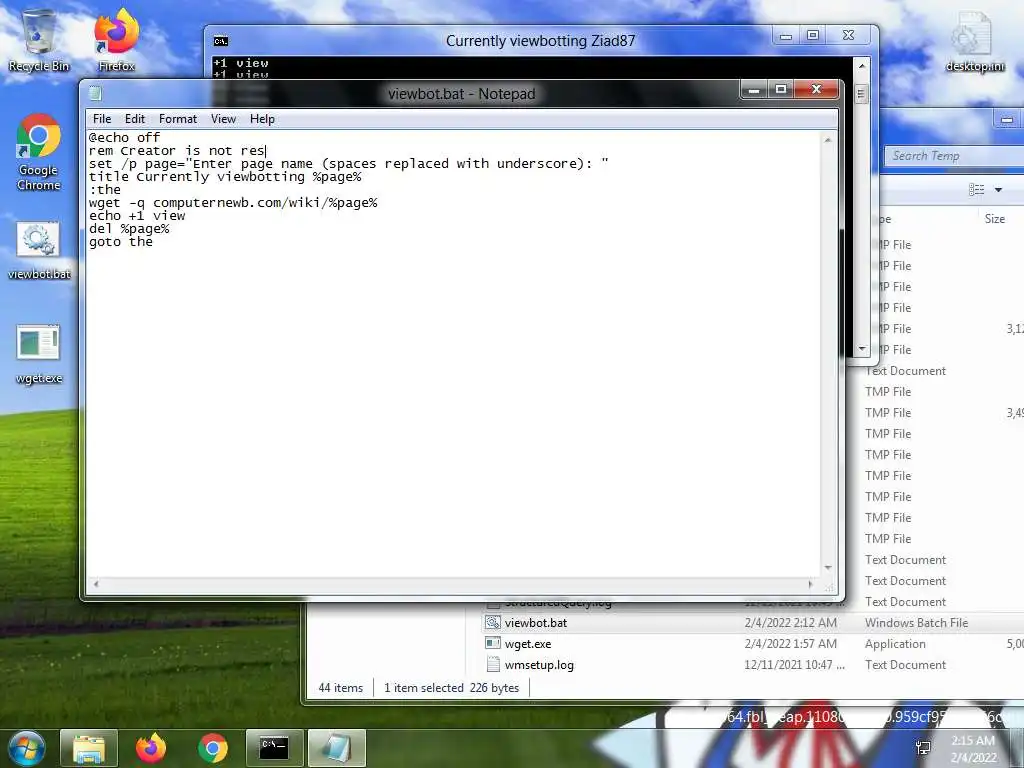
Task: Close the viewbotting command prompt window
Action: point(848,36)
